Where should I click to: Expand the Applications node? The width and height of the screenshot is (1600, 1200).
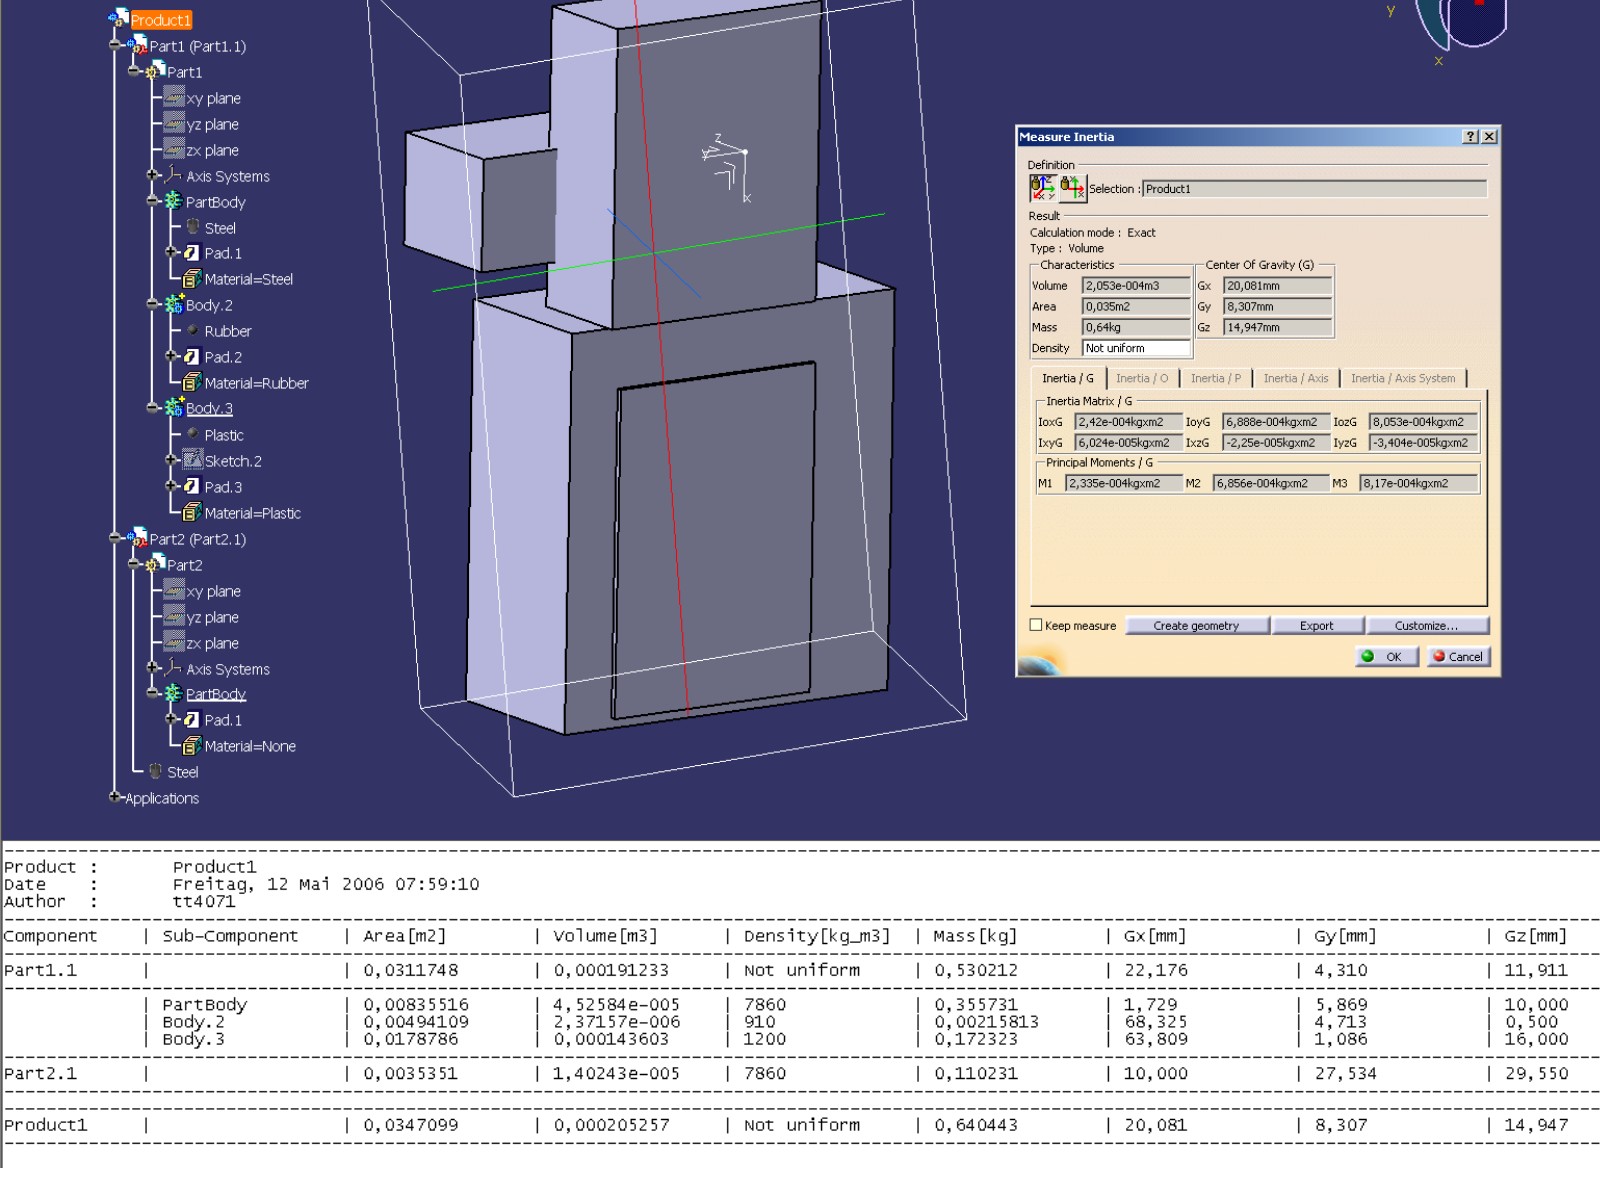[115, 797]
